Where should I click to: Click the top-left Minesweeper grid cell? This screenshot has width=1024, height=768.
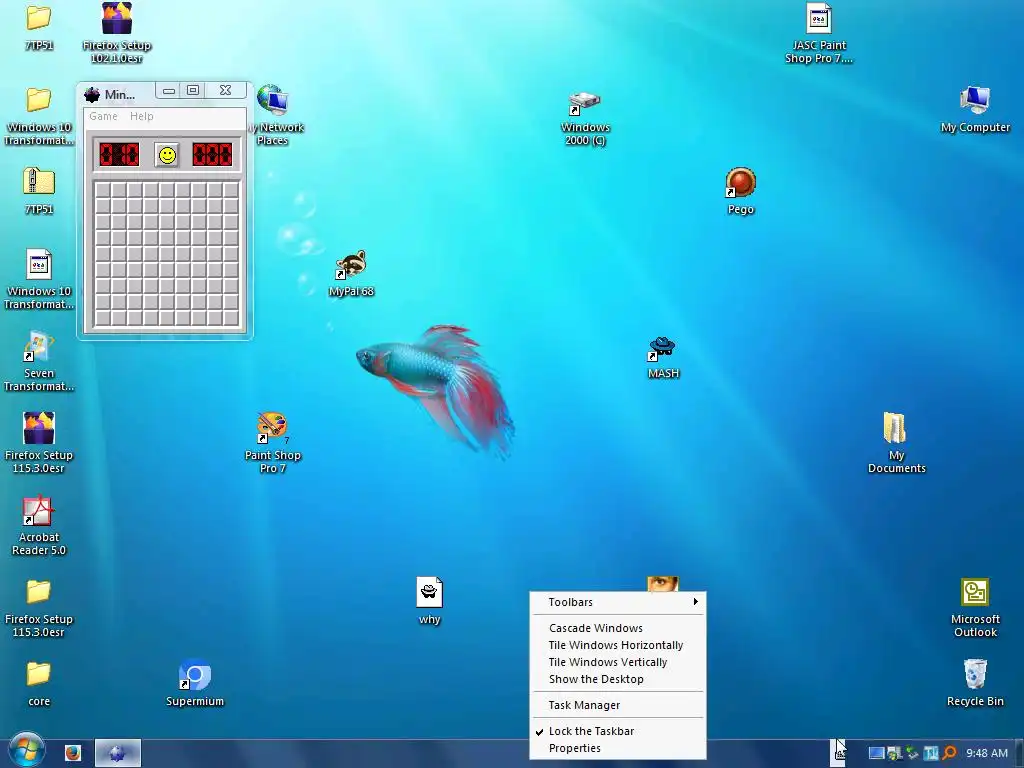pyautogui.click(x=103, y=190)
